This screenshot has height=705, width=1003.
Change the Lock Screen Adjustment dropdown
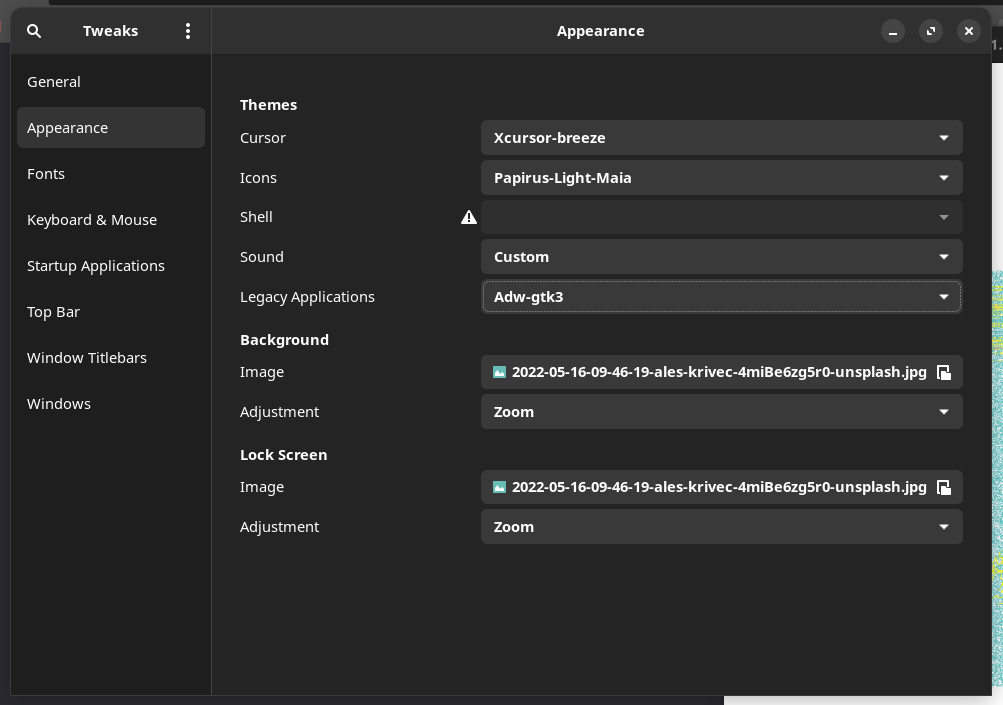click(x=721, y=527)
